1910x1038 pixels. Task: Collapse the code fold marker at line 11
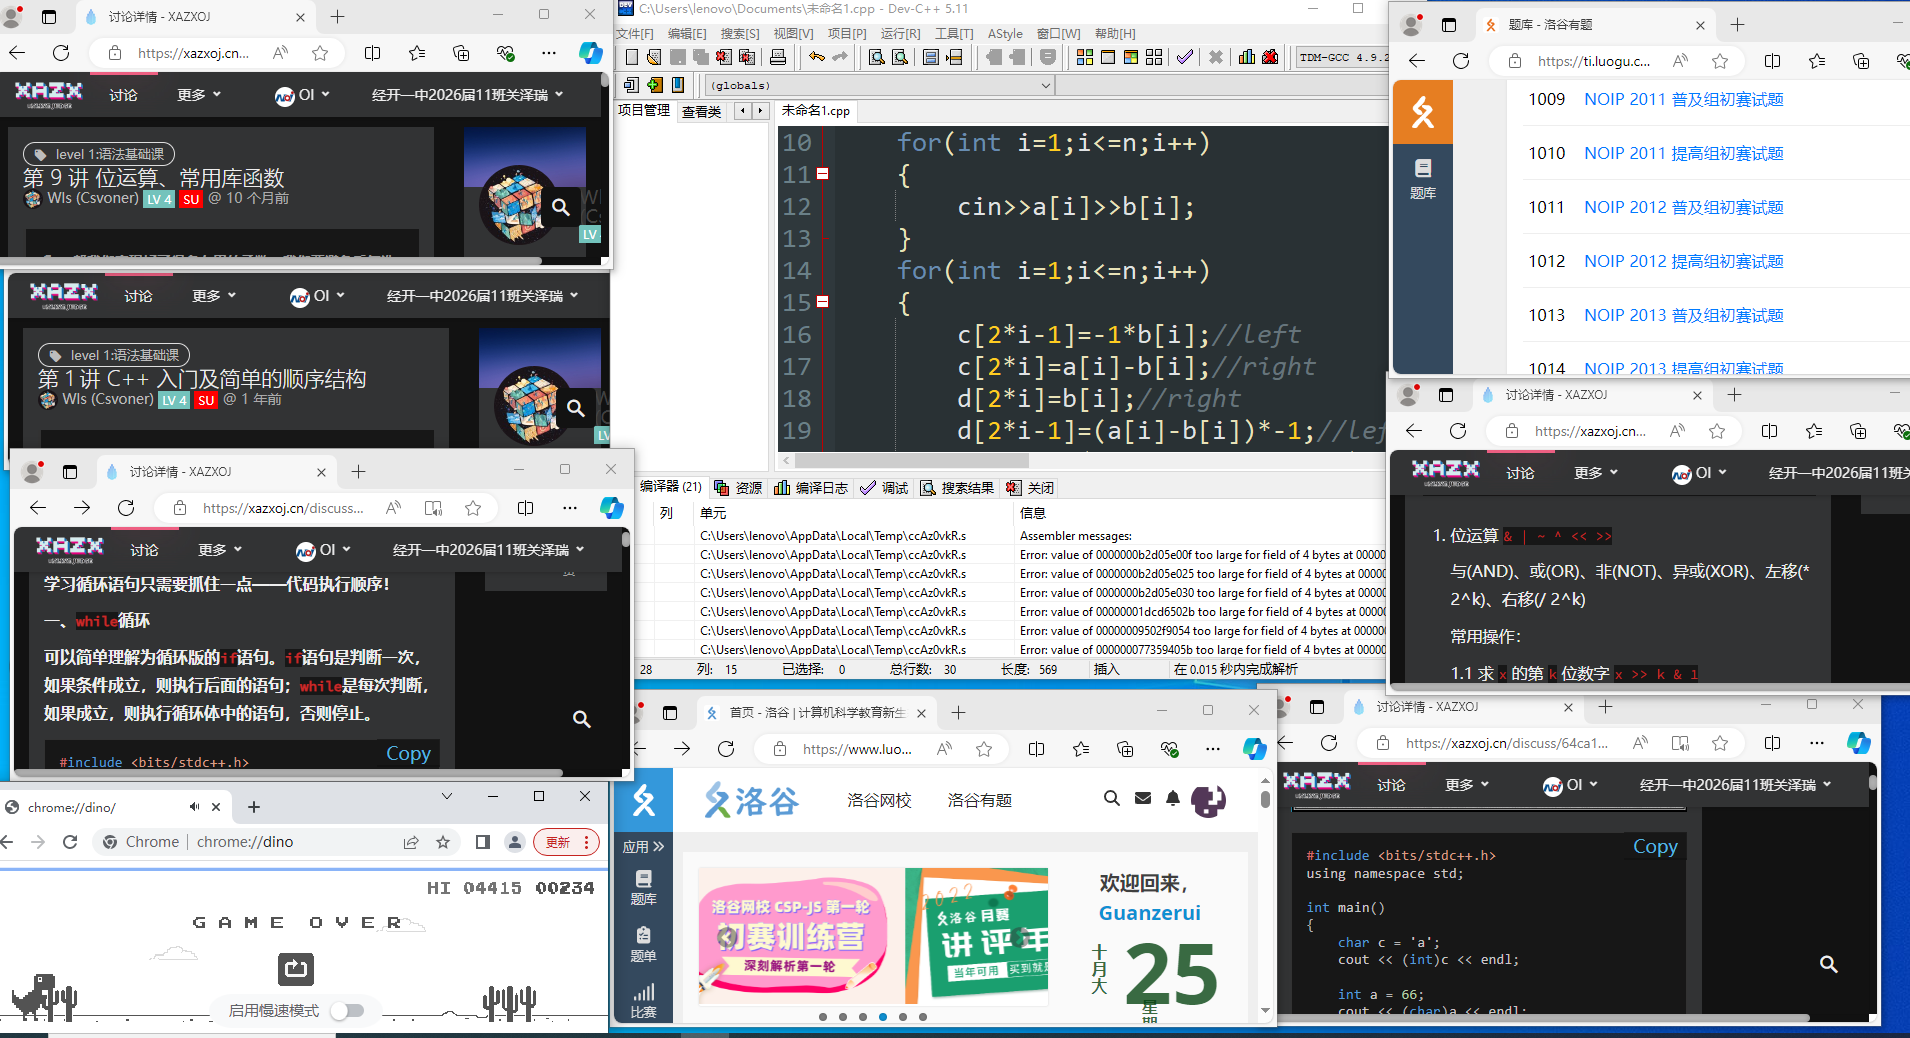click(x=823, y=174)
